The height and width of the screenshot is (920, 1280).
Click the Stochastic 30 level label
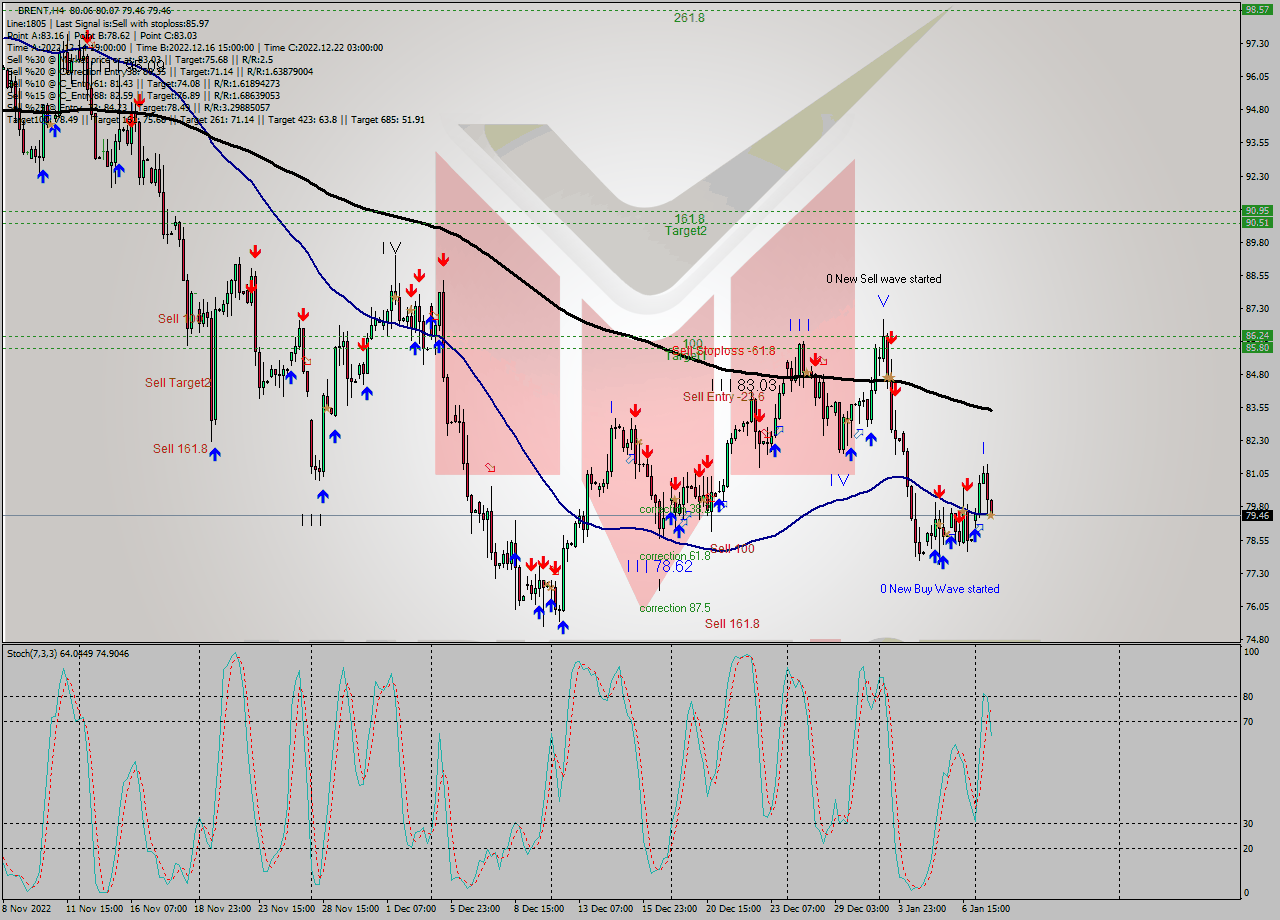click(x=1248, y=823)
